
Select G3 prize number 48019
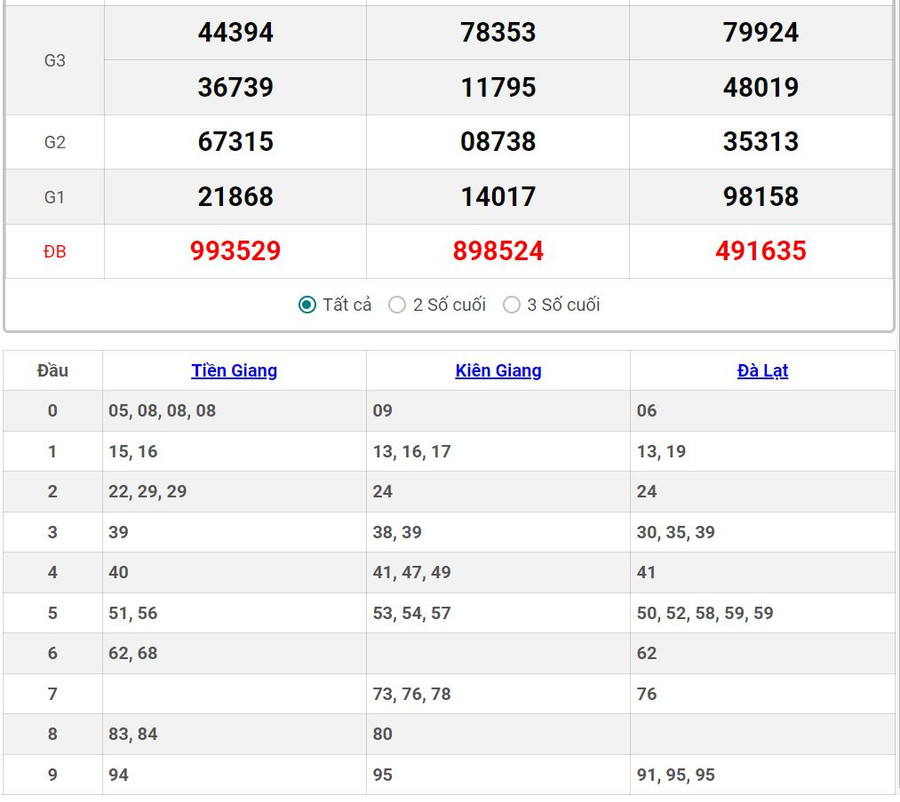click(761, 88)
